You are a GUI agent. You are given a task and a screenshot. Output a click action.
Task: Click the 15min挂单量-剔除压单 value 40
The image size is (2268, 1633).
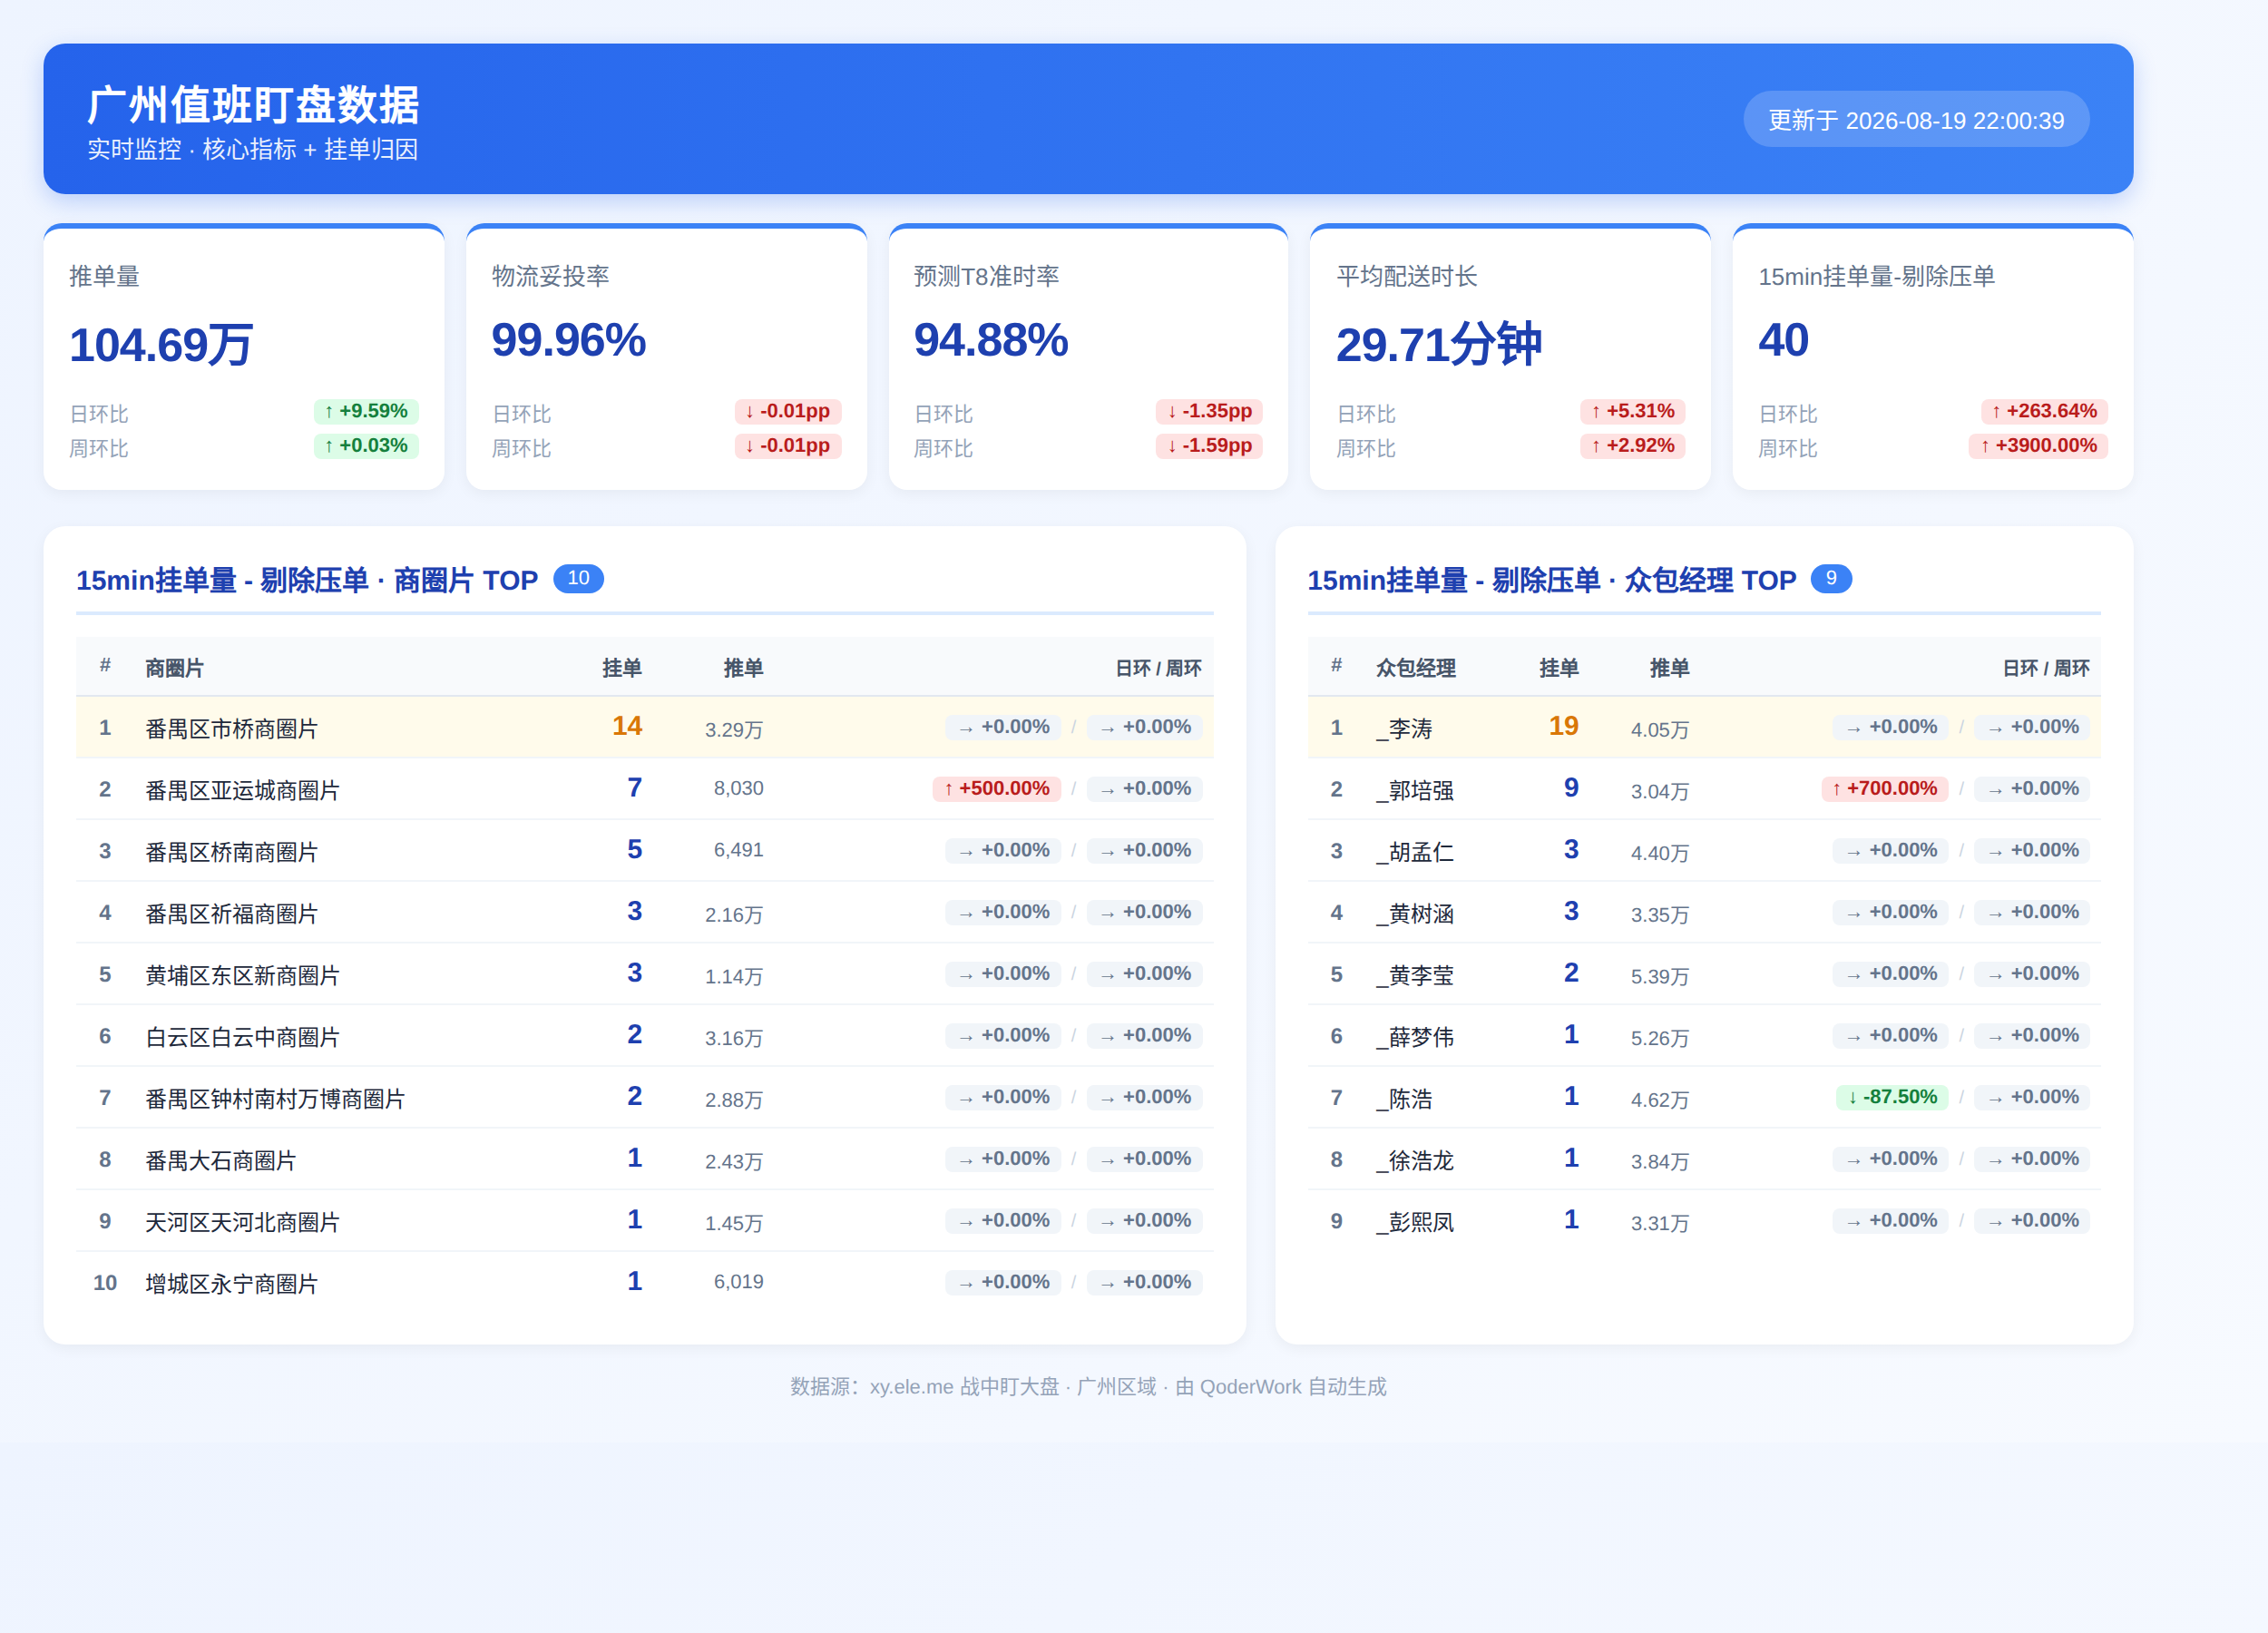pos(1783,340)
